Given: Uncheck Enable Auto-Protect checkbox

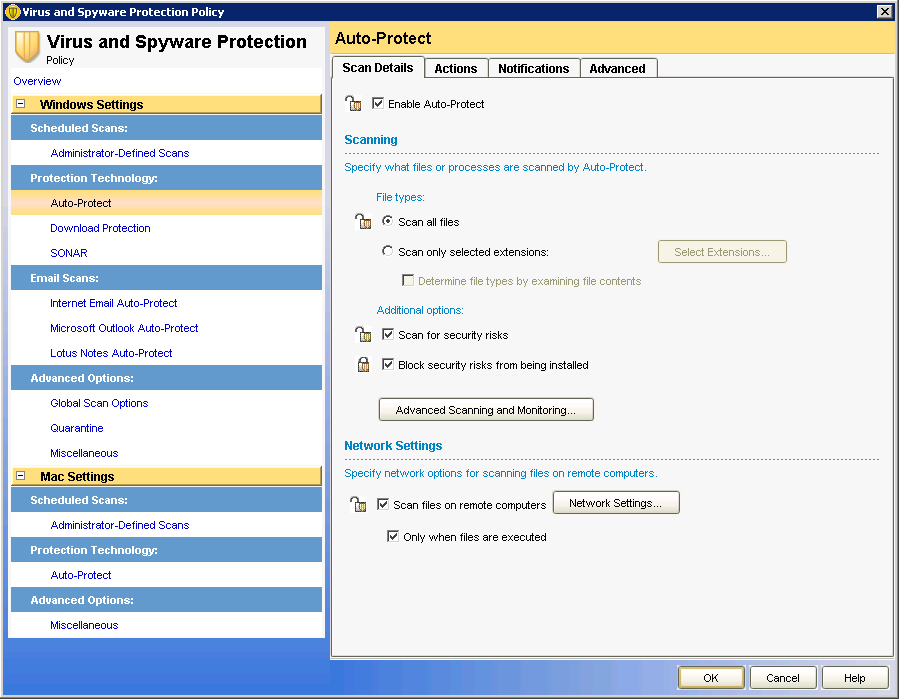Looking at the screenshot, I should (378, 103).
